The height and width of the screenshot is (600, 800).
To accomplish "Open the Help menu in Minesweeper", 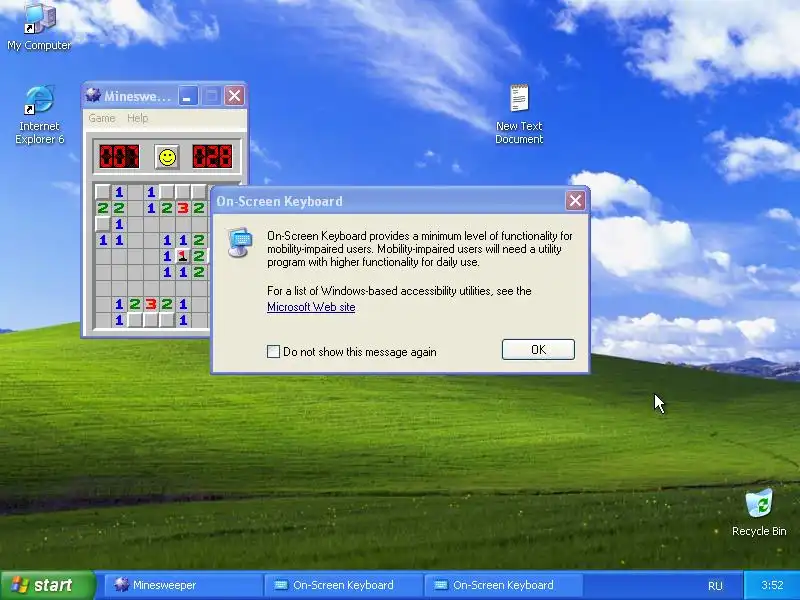I will (137, 118).
